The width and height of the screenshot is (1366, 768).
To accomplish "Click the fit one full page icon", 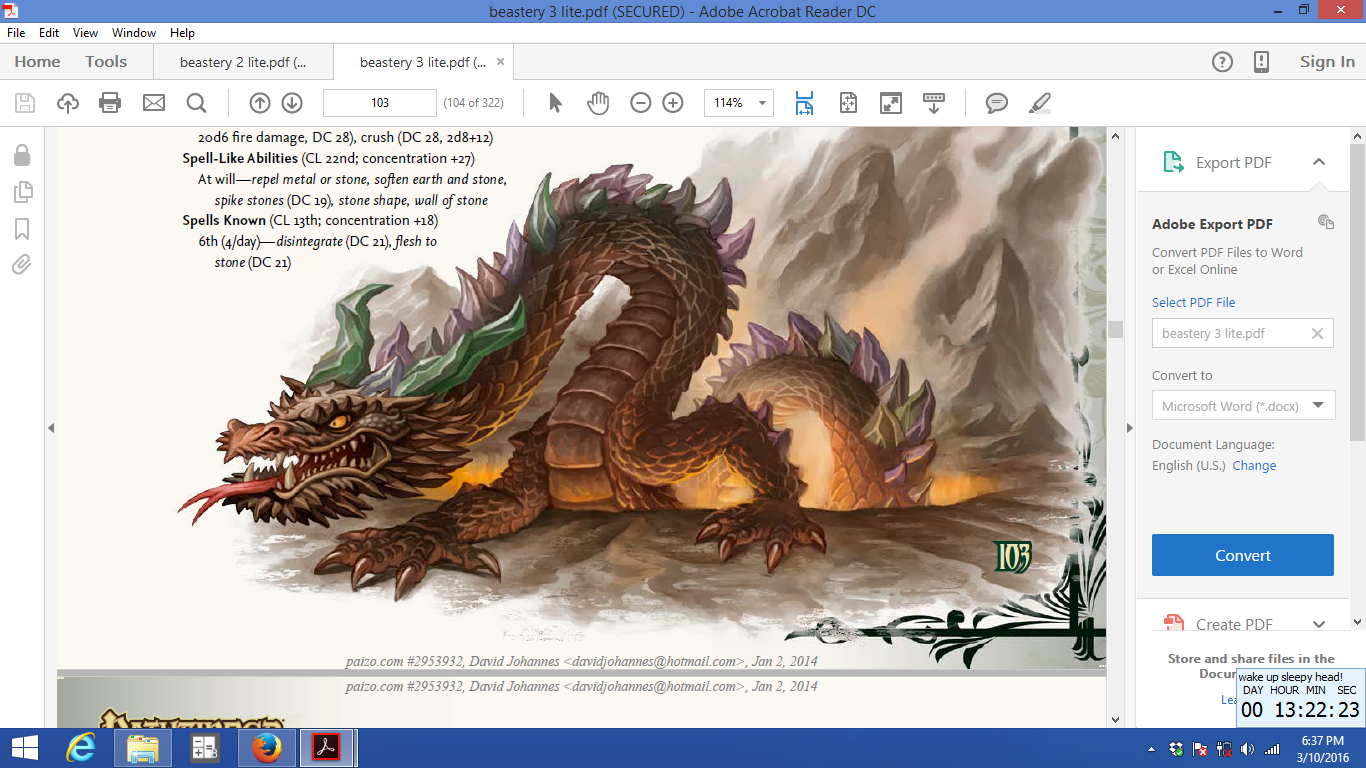I will click(848, 102).
